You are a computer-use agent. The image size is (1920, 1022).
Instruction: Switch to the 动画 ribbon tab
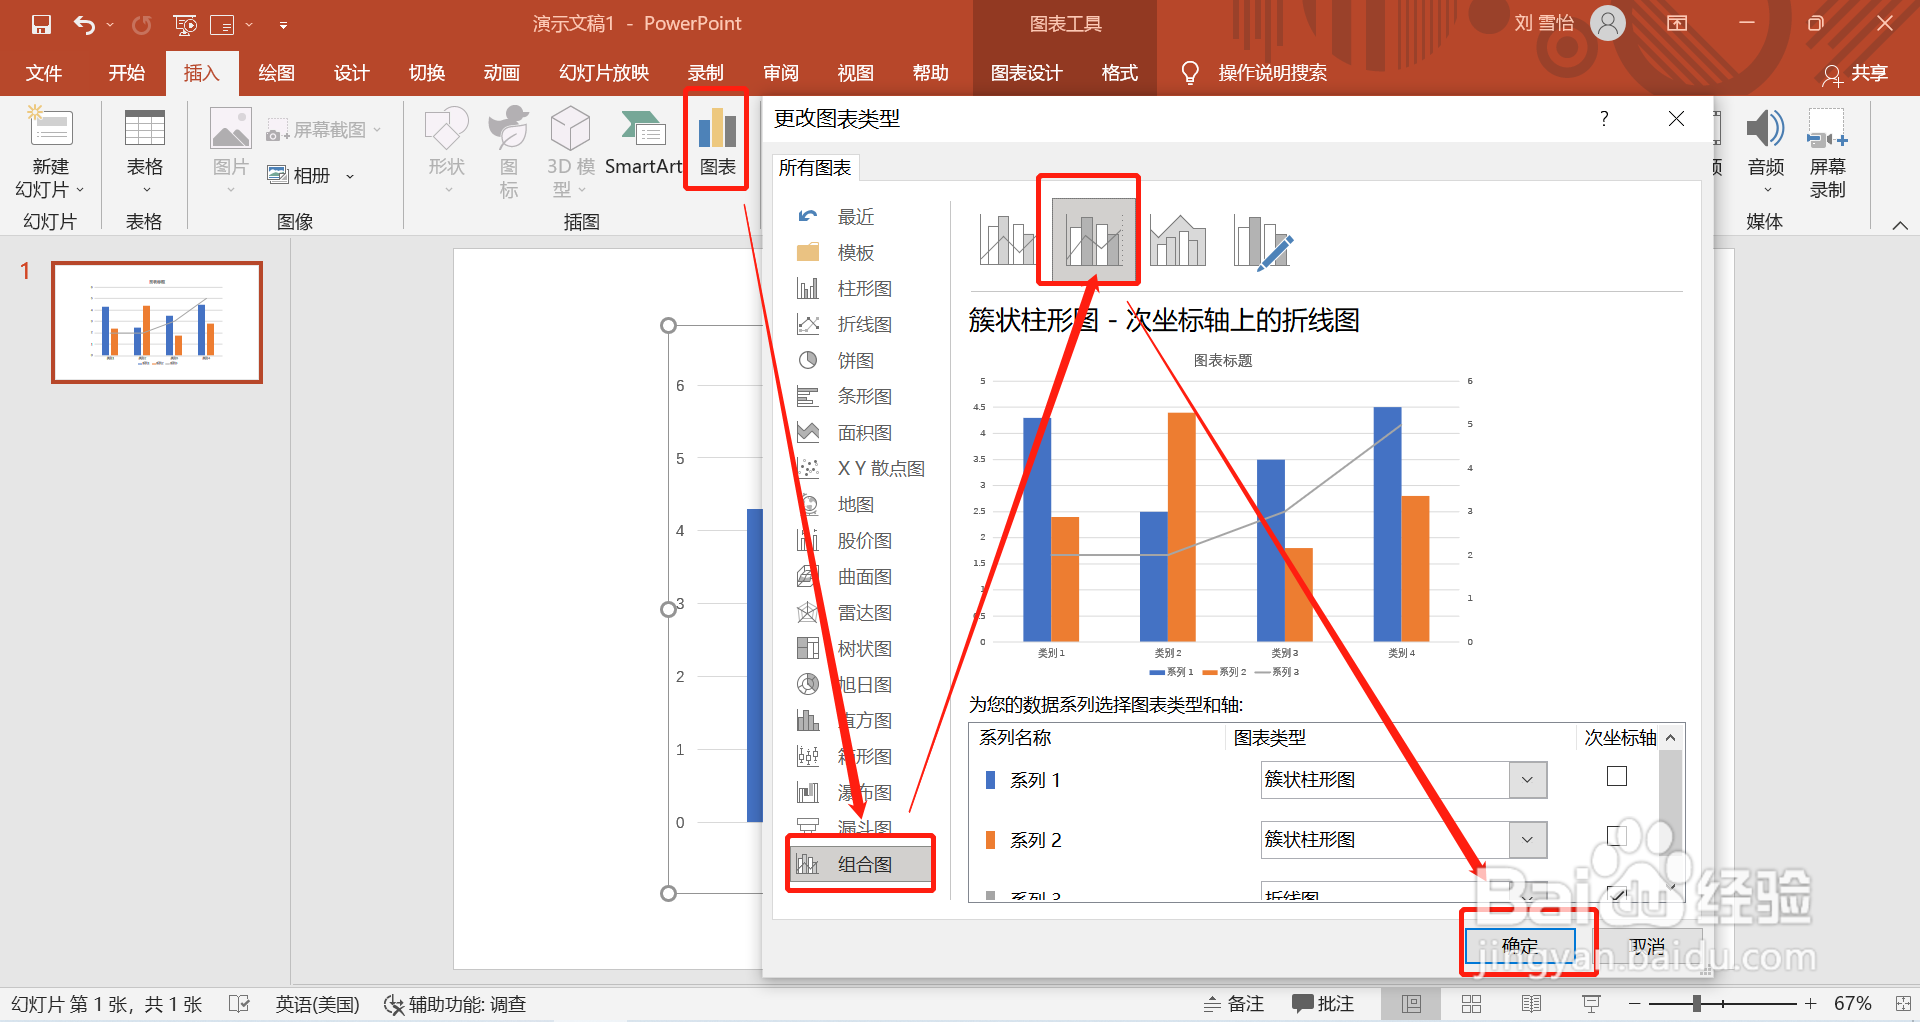[501, 73]
